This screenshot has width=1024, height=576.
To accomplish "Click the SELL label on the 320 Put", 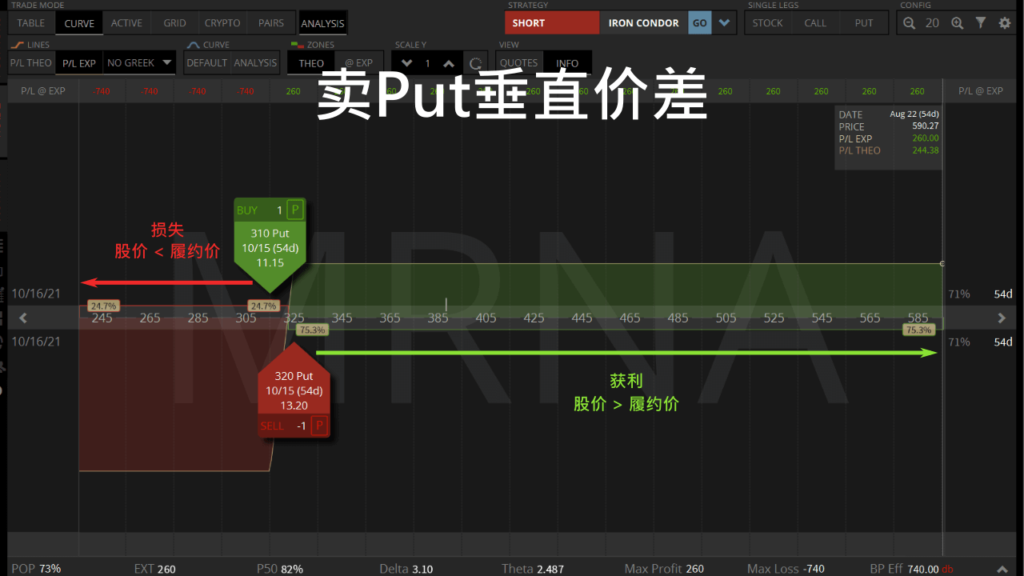I will tap(272, 426).
